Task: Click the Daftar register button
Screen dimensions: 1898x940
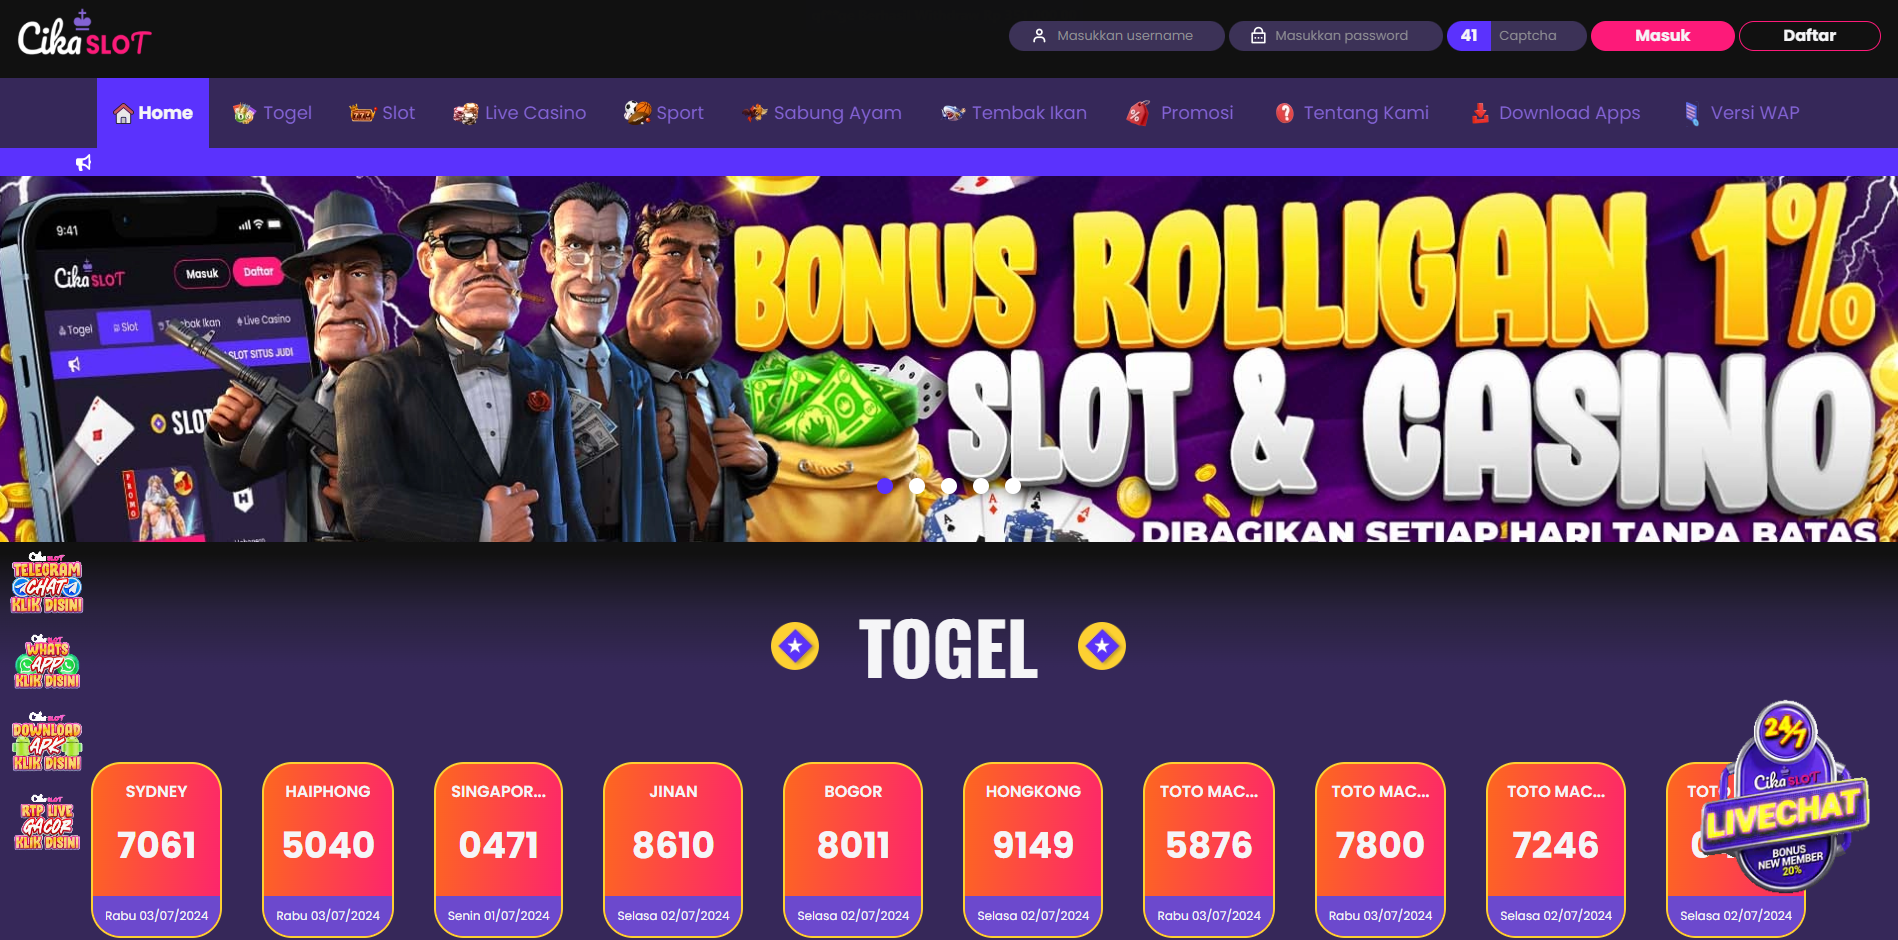Action: [x=1809, y=36]
